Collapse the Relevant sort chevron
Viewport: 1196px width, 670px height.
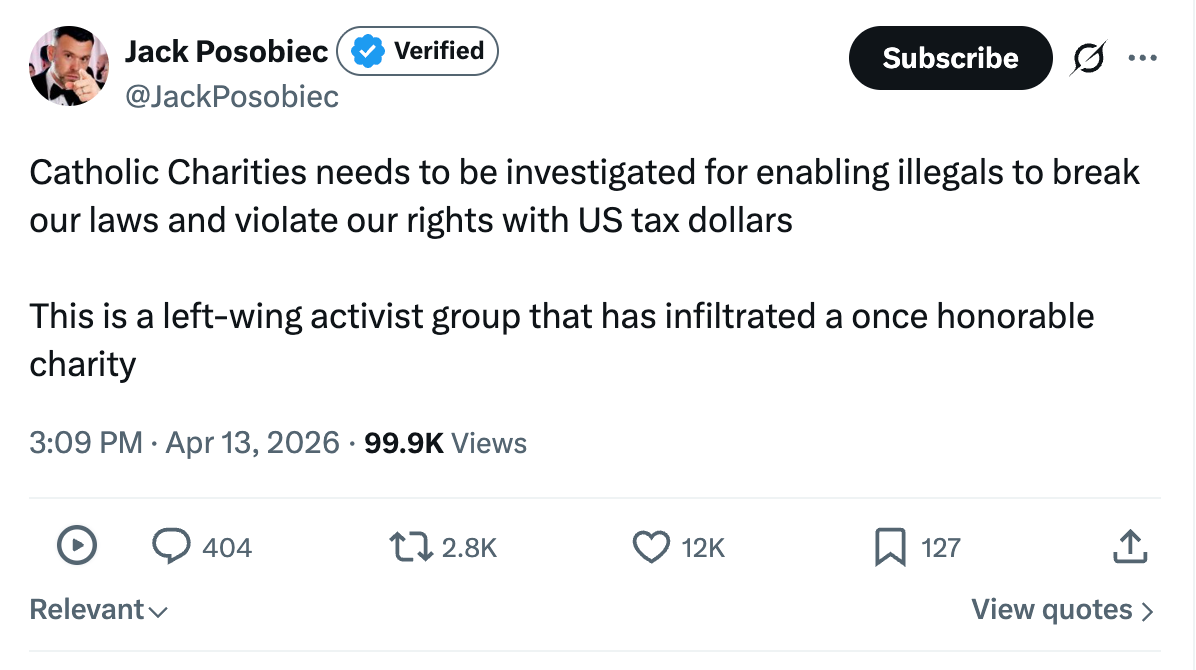pos(160,611)
